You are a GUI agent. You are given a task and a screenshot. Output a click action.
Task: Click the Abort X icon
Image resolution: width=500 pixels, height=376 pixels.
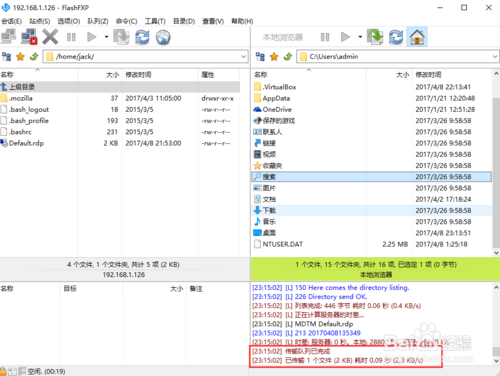[x=50, y=37]
